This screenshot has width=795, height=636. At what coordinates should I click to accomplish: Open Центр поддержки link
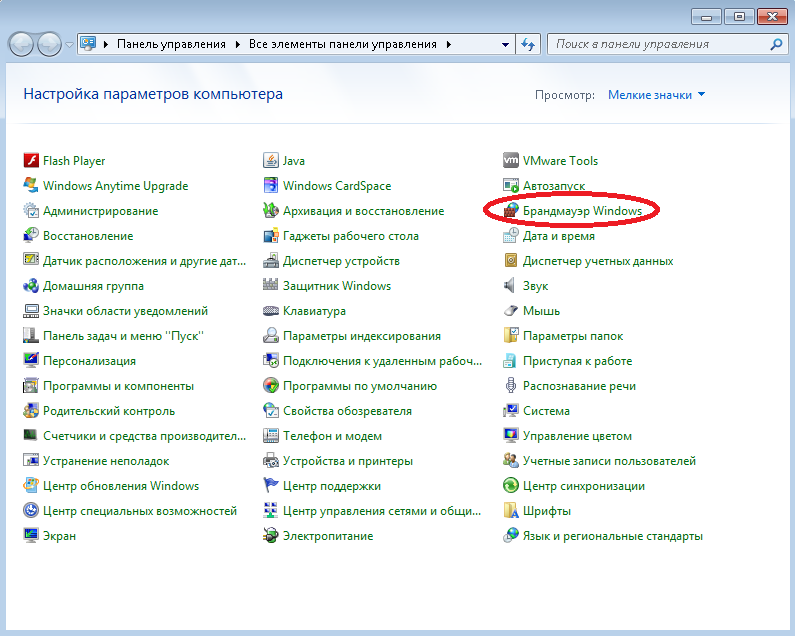(x=332, y=486)
